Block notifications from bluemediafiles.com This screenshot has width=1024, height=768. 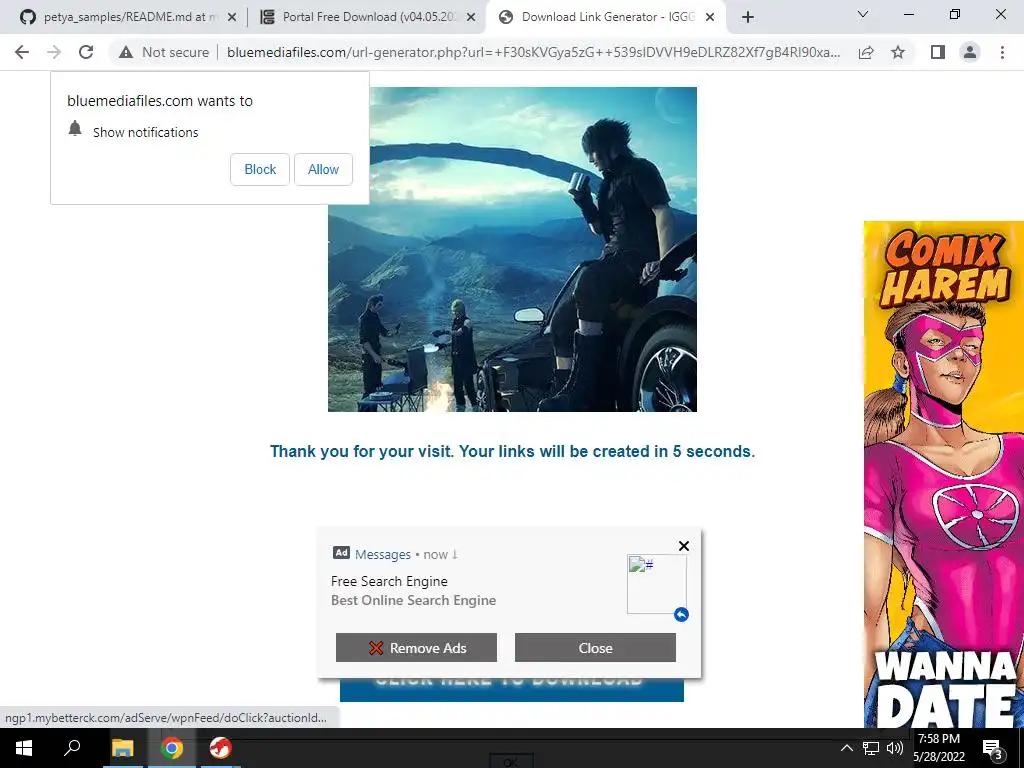pos(260,169)
